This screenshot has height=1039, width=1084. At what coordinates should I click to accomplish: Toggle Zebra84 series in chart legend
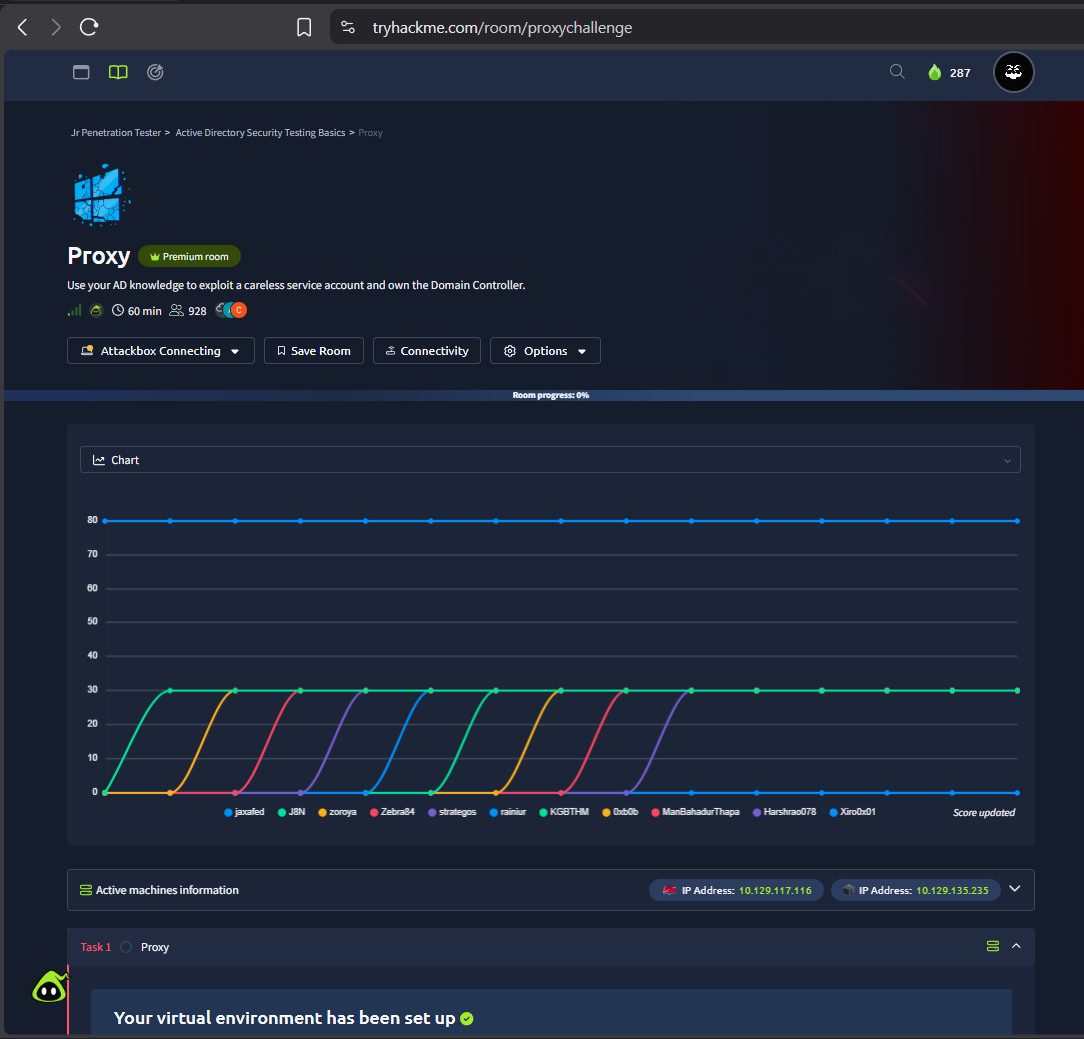393,812
